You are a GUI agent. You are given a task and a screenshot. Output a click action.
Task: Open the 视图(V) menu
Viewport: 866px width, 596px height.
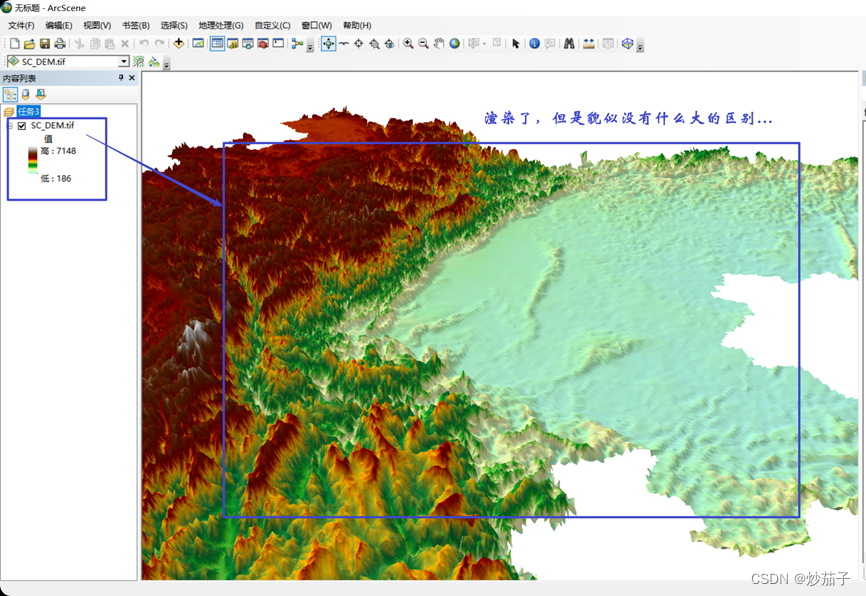(97, 25)
